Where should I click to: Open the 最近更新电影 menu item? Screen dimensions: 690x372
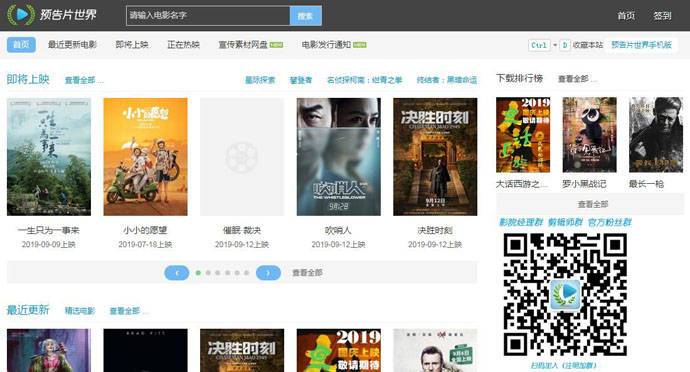coord(72,44)
